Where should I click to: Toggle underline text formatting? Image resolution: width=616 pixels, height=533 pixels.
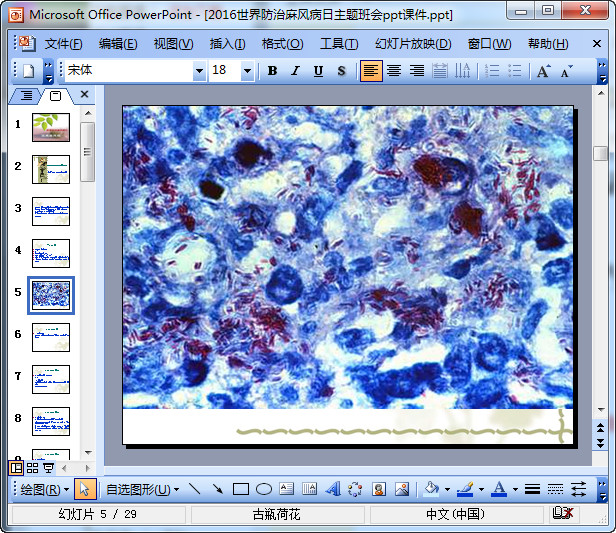tap(318, 71)
